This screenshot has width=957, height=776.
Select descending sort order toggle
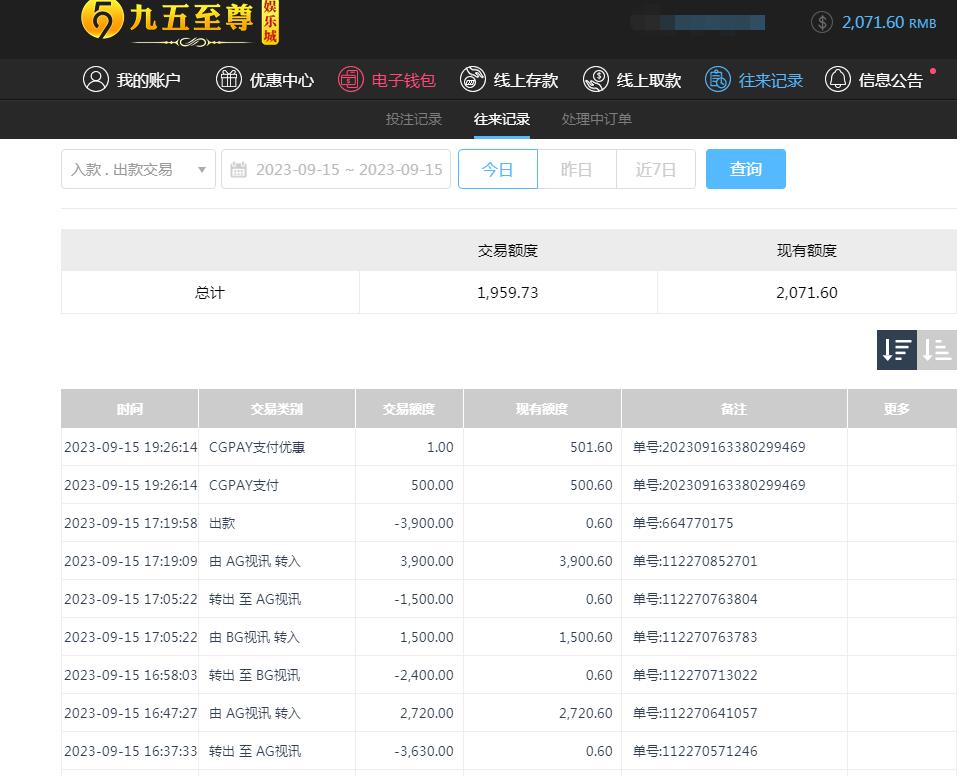point(897,350)
